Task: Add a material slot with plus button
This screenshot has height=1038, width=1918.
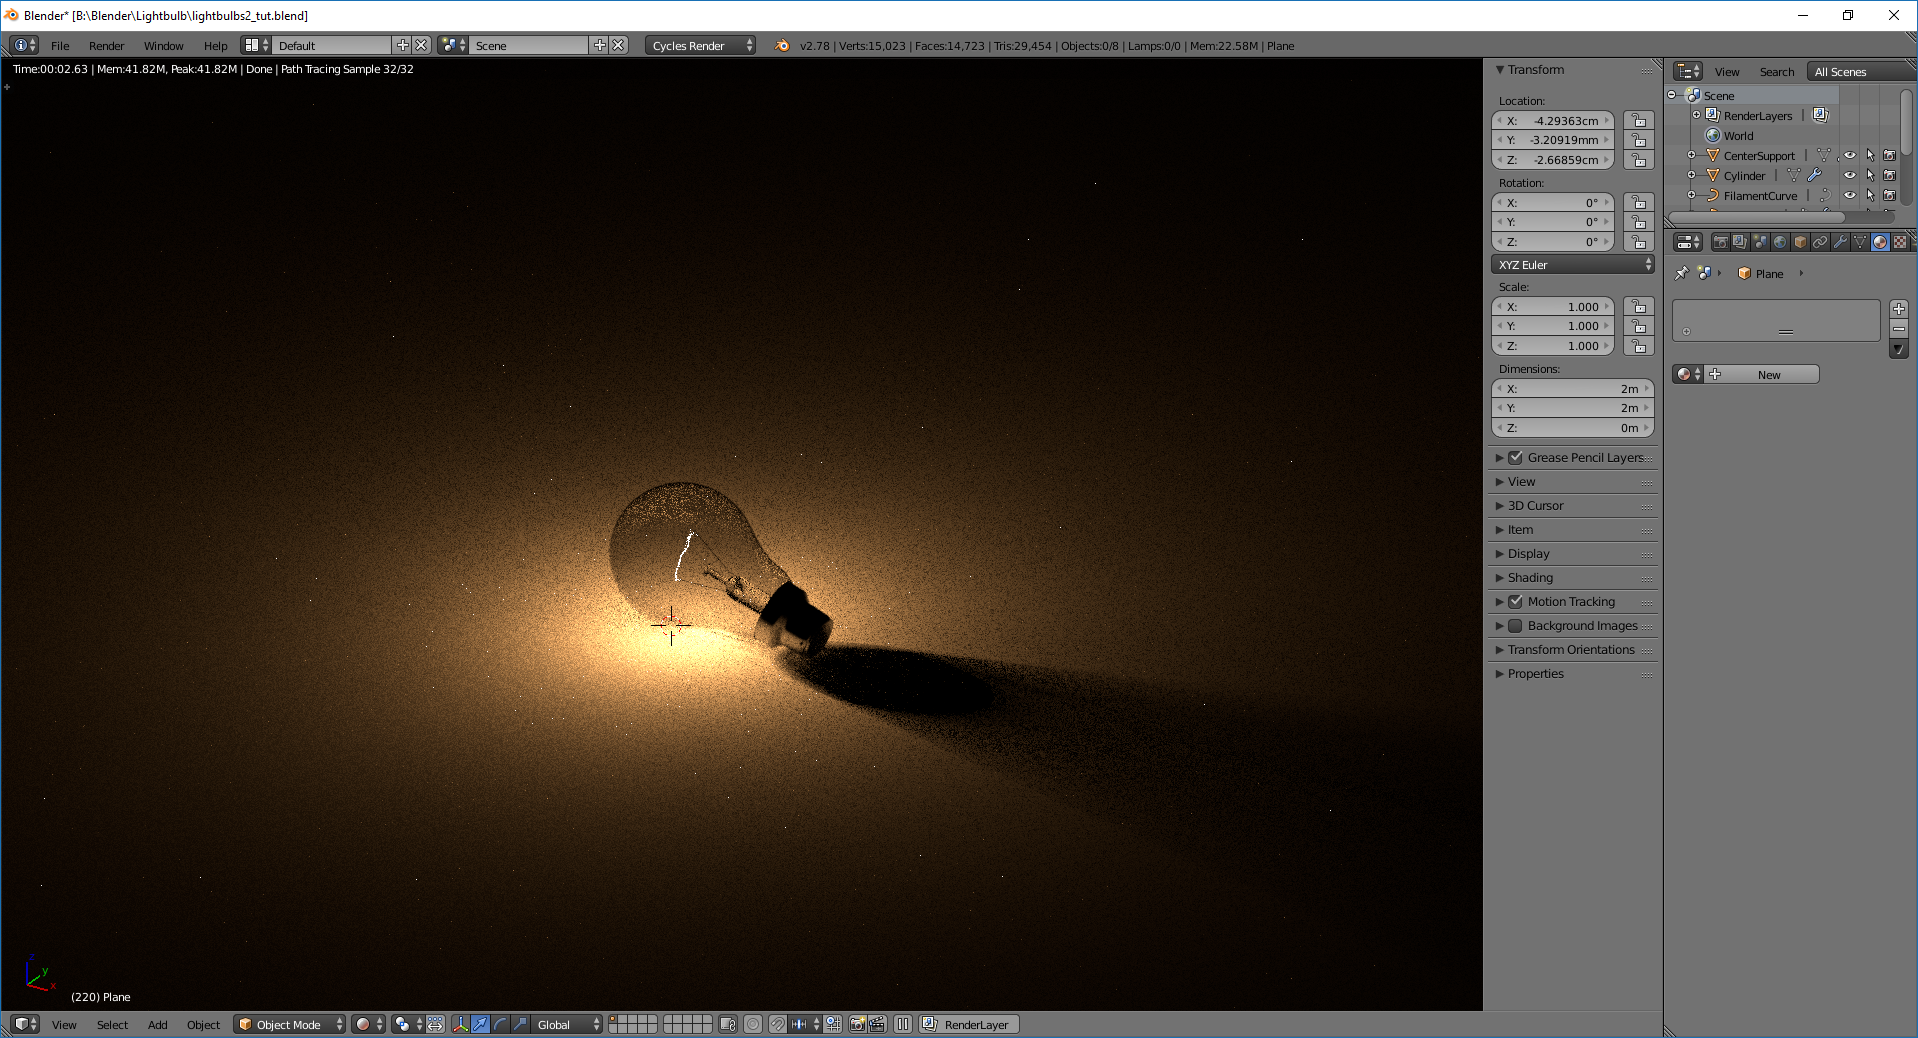Action: 1899,308
